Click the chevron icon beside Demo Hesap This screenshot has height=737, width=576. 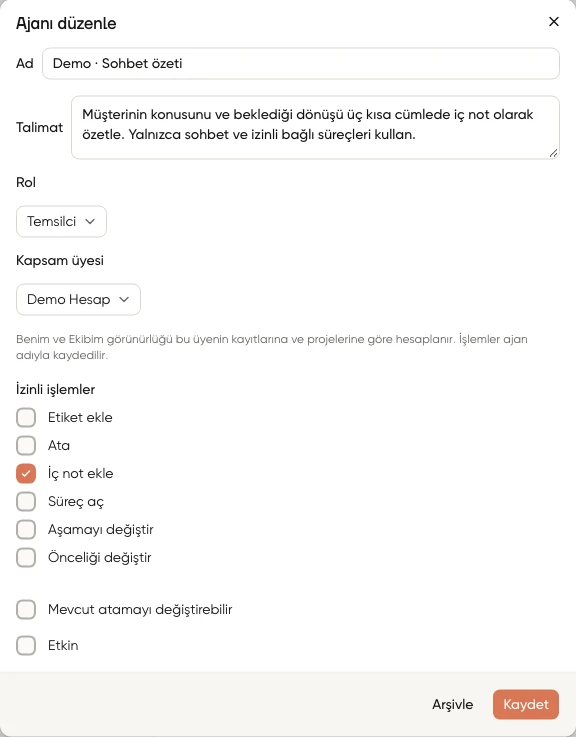(x=124, y=299)
